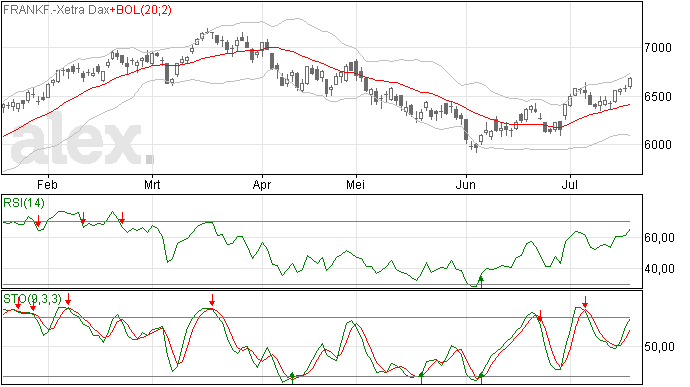The height and width of the screenshot is (387, 690).
Task: Select the 60,00 RSI axis value
Action: pos(659,238)
